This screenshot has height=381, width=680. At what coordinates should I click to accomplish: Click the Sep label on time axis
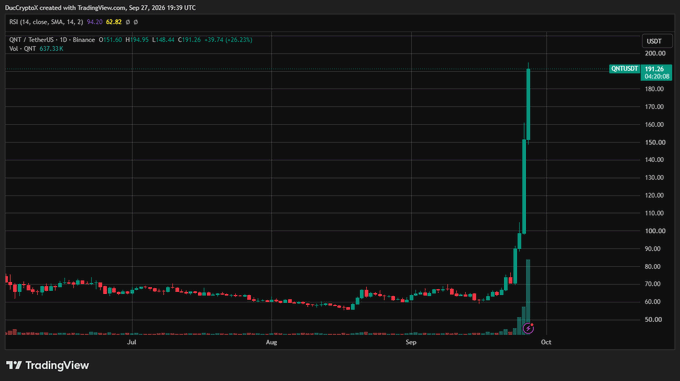(x=411, y=342)
